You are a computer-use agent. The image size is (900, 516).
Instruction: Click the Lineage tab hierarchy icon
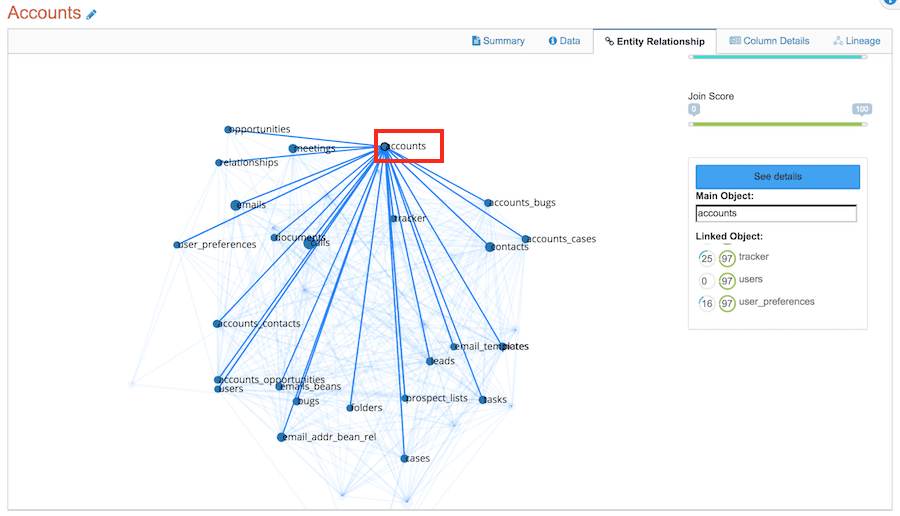click(838, 41)
